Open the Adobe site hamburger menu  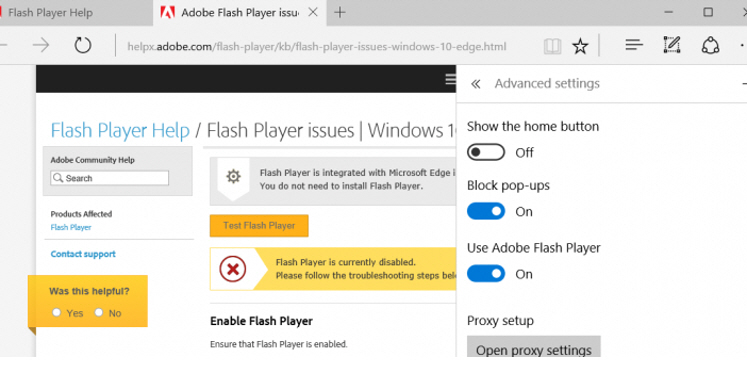[x=450, y=79]
